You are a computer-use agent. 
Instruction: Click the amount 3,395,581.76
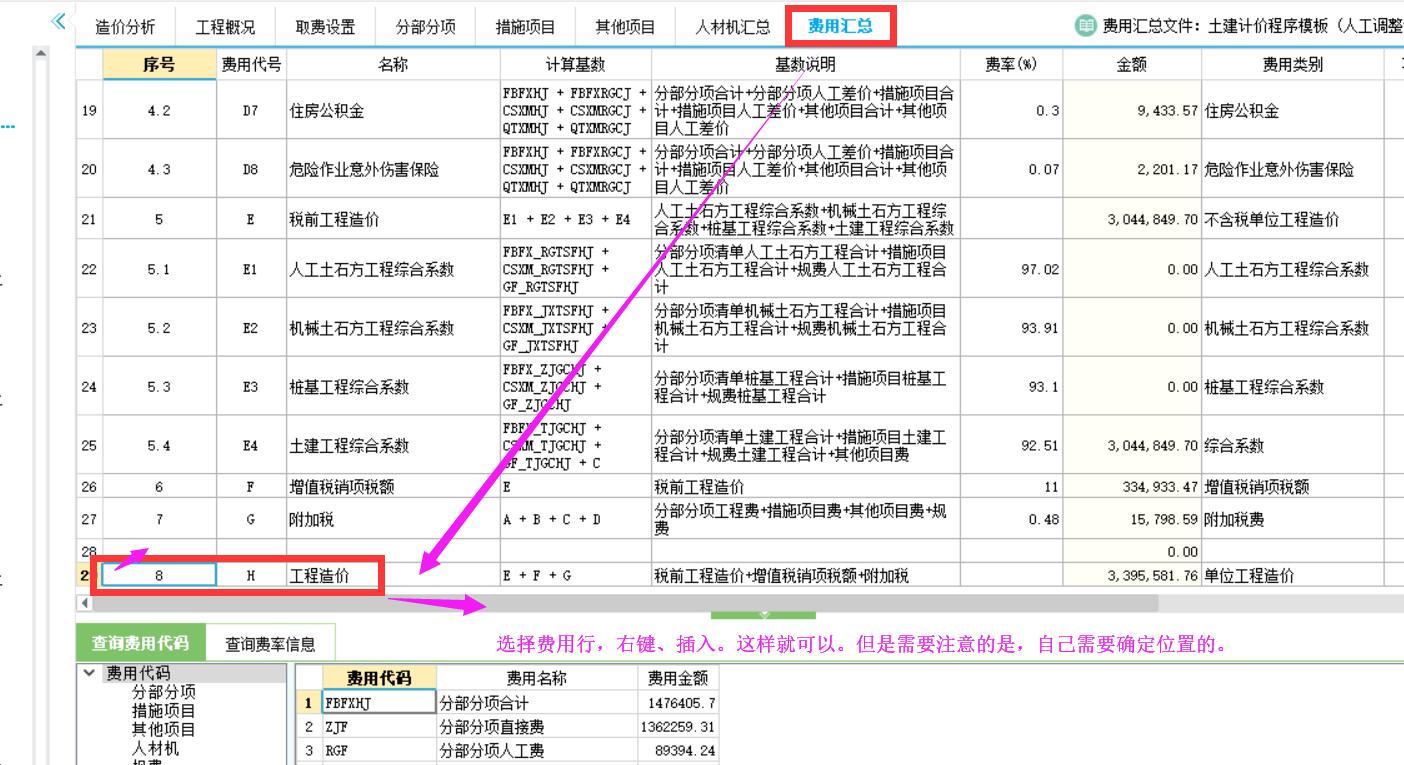click(x=1132, y=576)
